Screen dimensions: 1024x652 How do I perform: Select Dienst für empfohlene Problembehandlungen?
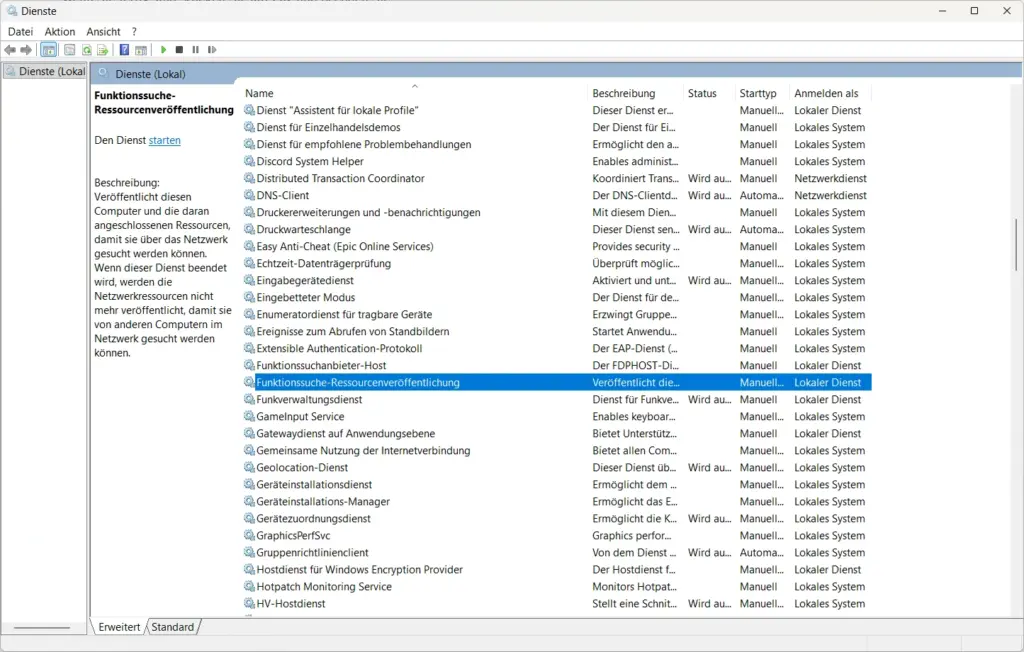[x=557, y=144]
